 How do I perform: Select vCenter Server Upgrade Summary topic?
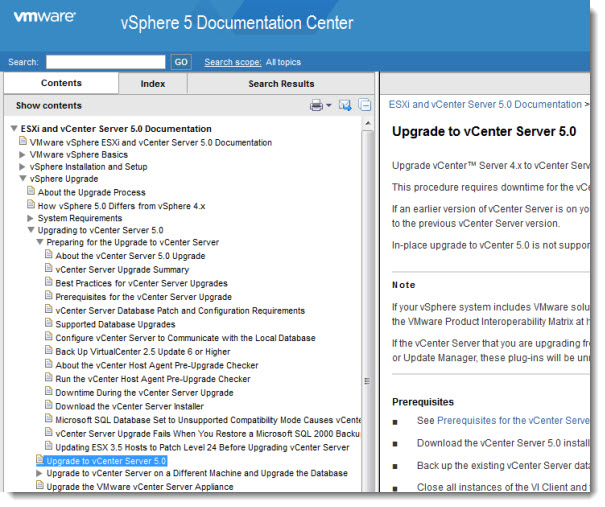pos(123,271)
